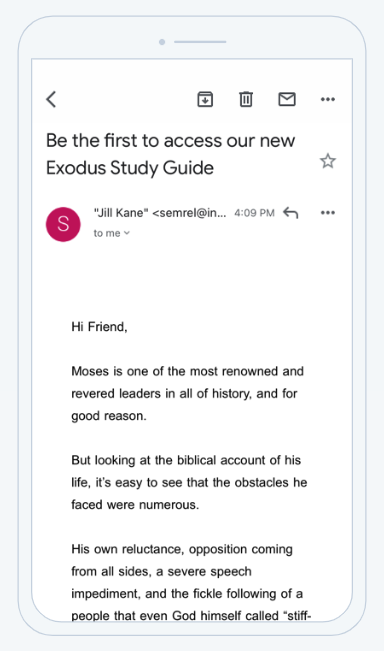This screenshot has width=384, height=651.
Task: Tap paragraph starting 'His own reluctance'
Action: [191, 582]
